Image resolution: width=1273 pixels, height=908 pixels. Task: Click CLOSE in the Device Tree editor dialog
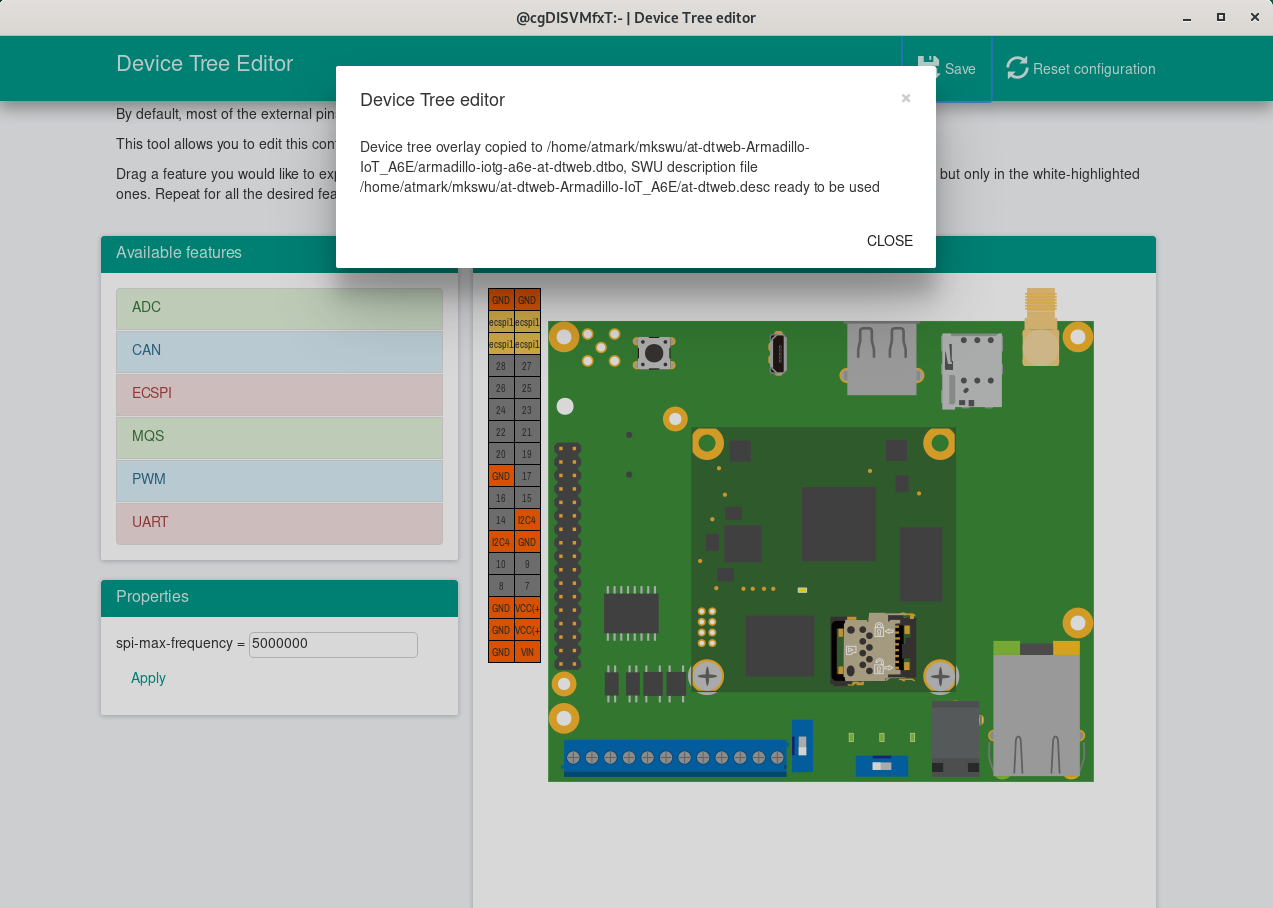pos(889,241)
